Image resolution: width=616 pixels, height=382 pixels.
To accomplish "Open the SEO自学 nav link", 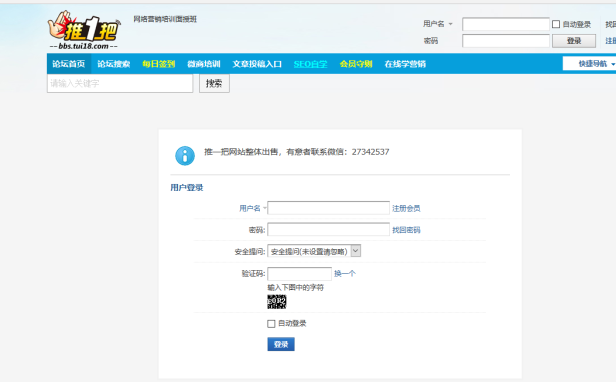I will [x=310, y=64].
